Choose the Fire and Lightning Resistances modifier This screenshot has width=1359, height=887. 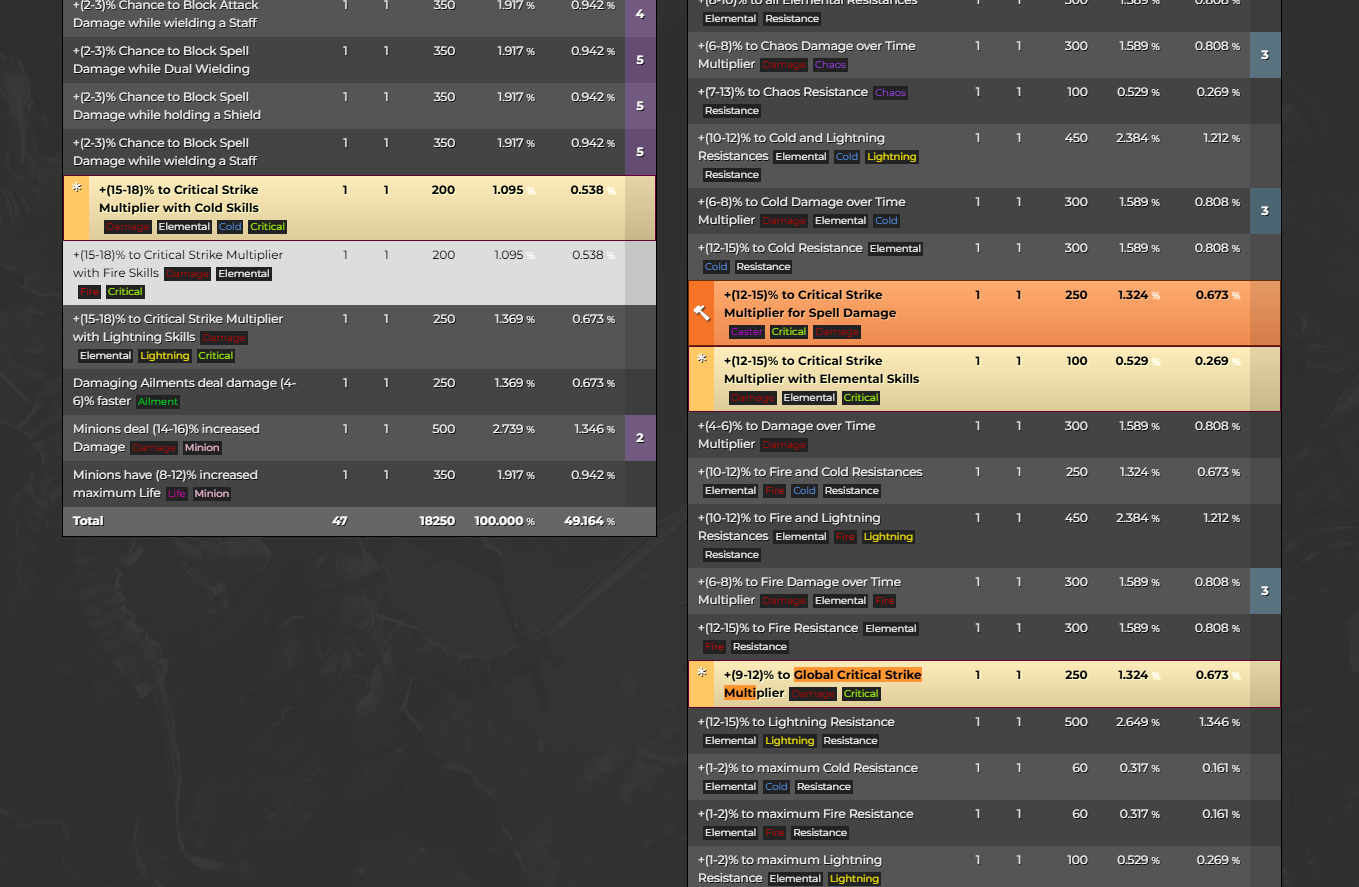point(984,536)
